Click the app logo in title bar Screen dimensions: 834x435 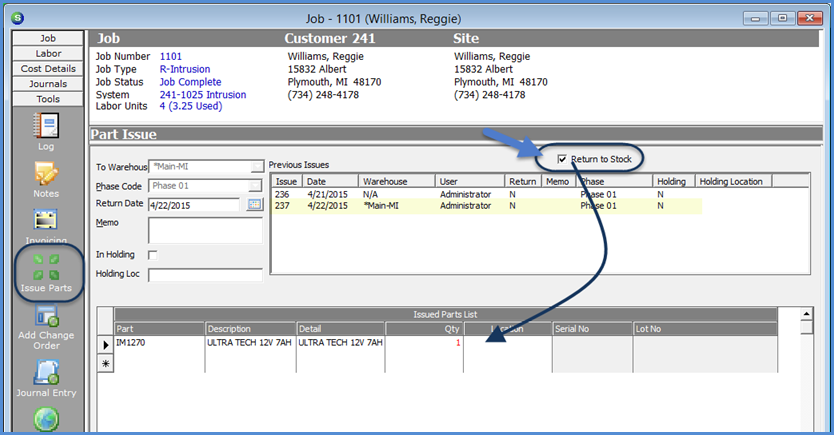18,18
